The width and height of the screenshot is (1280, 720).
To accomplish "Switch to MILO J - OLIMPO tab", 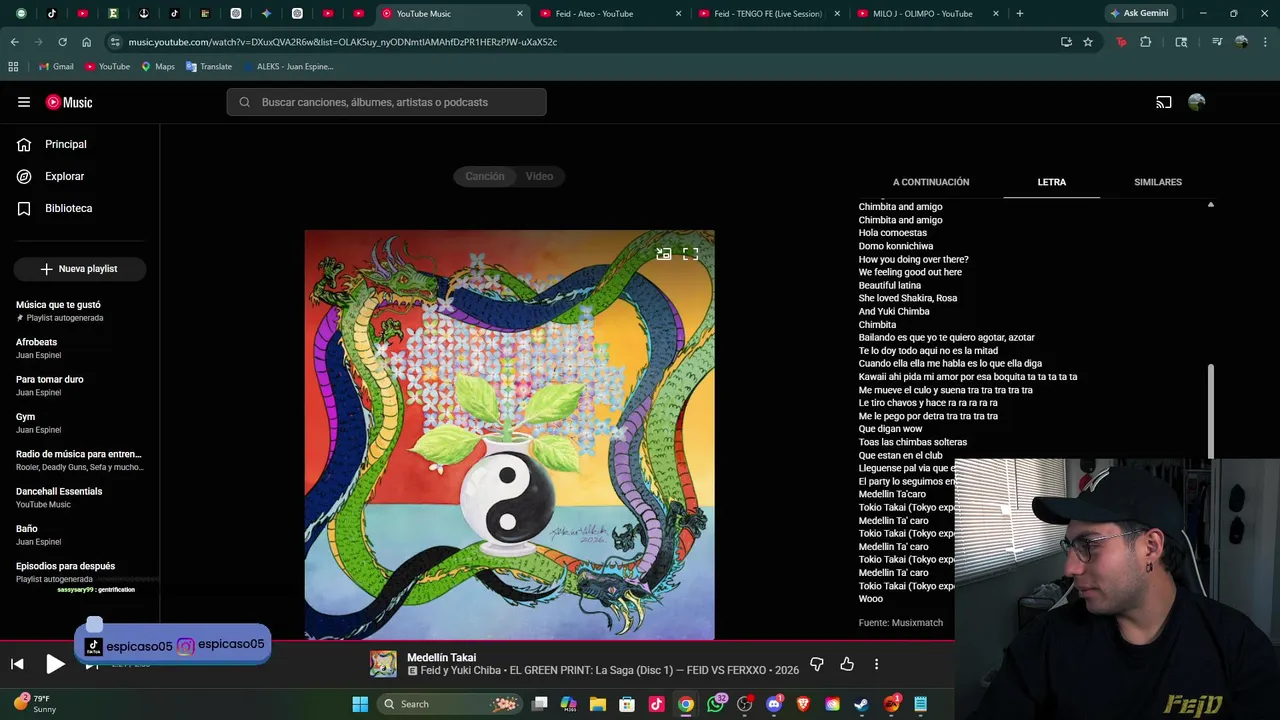I will pos(926,14).
